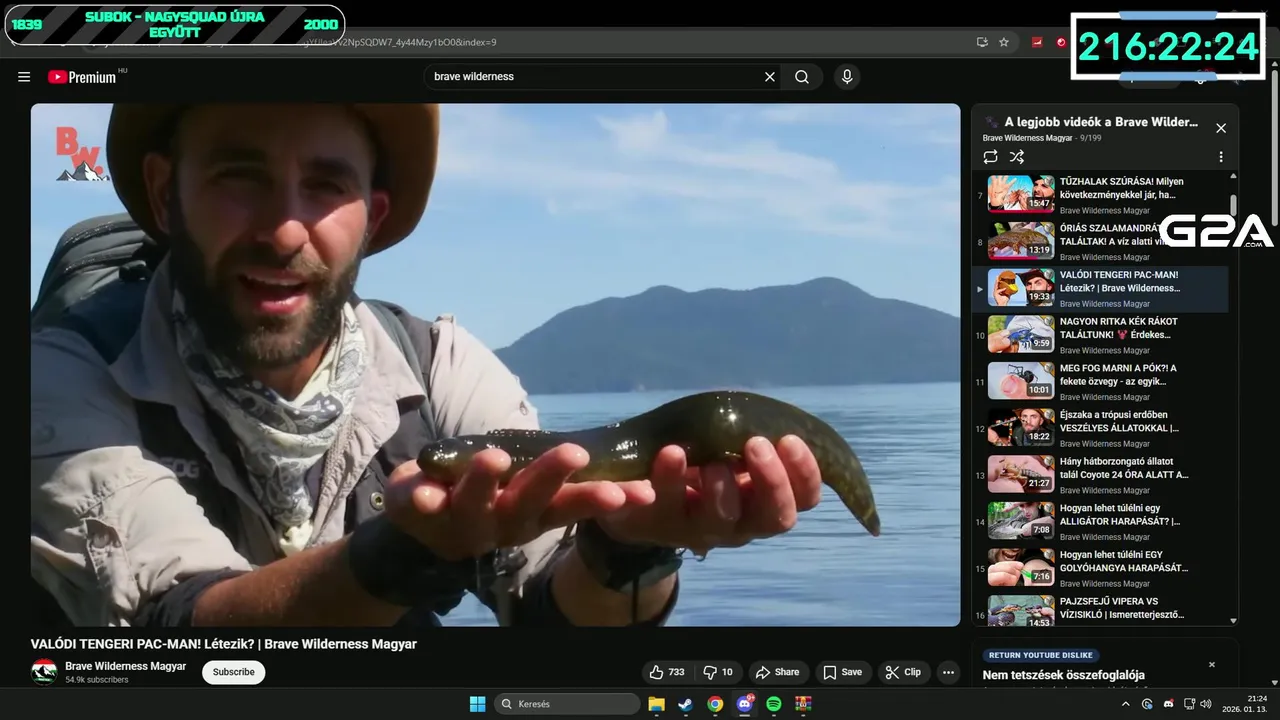This screenshot has height=720, width=1280.
Task: Open the red circular browser extension
Action: (1061, 42)
